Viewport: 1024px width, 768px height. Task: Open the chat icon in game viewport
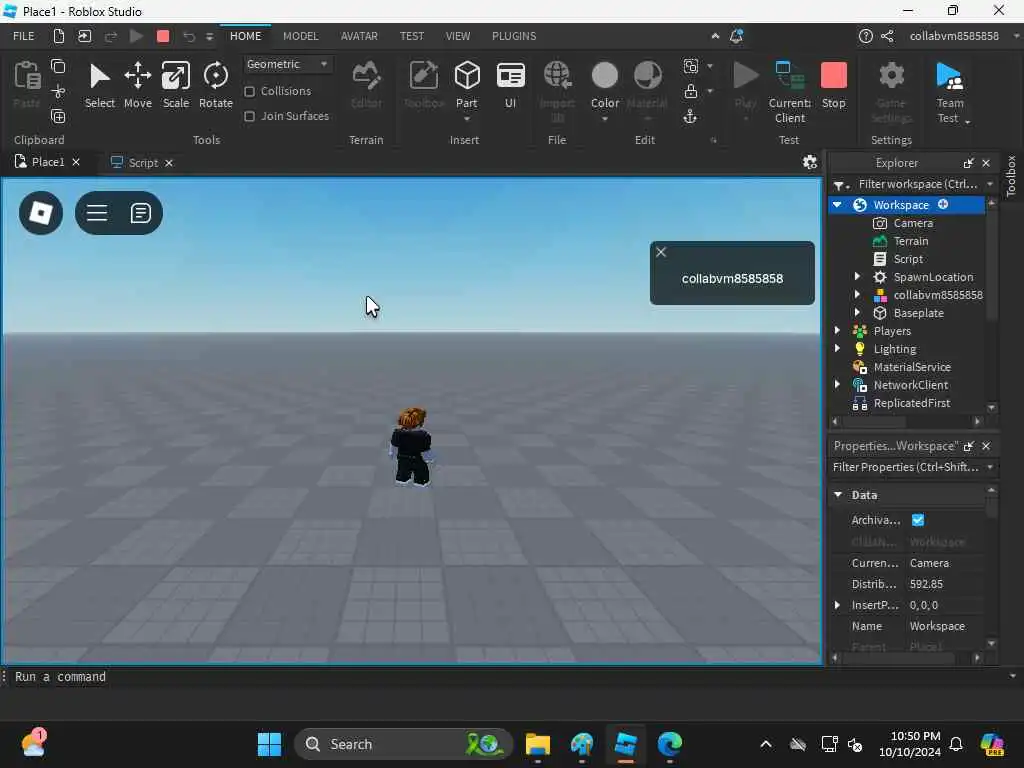click(x=140, y=213)
